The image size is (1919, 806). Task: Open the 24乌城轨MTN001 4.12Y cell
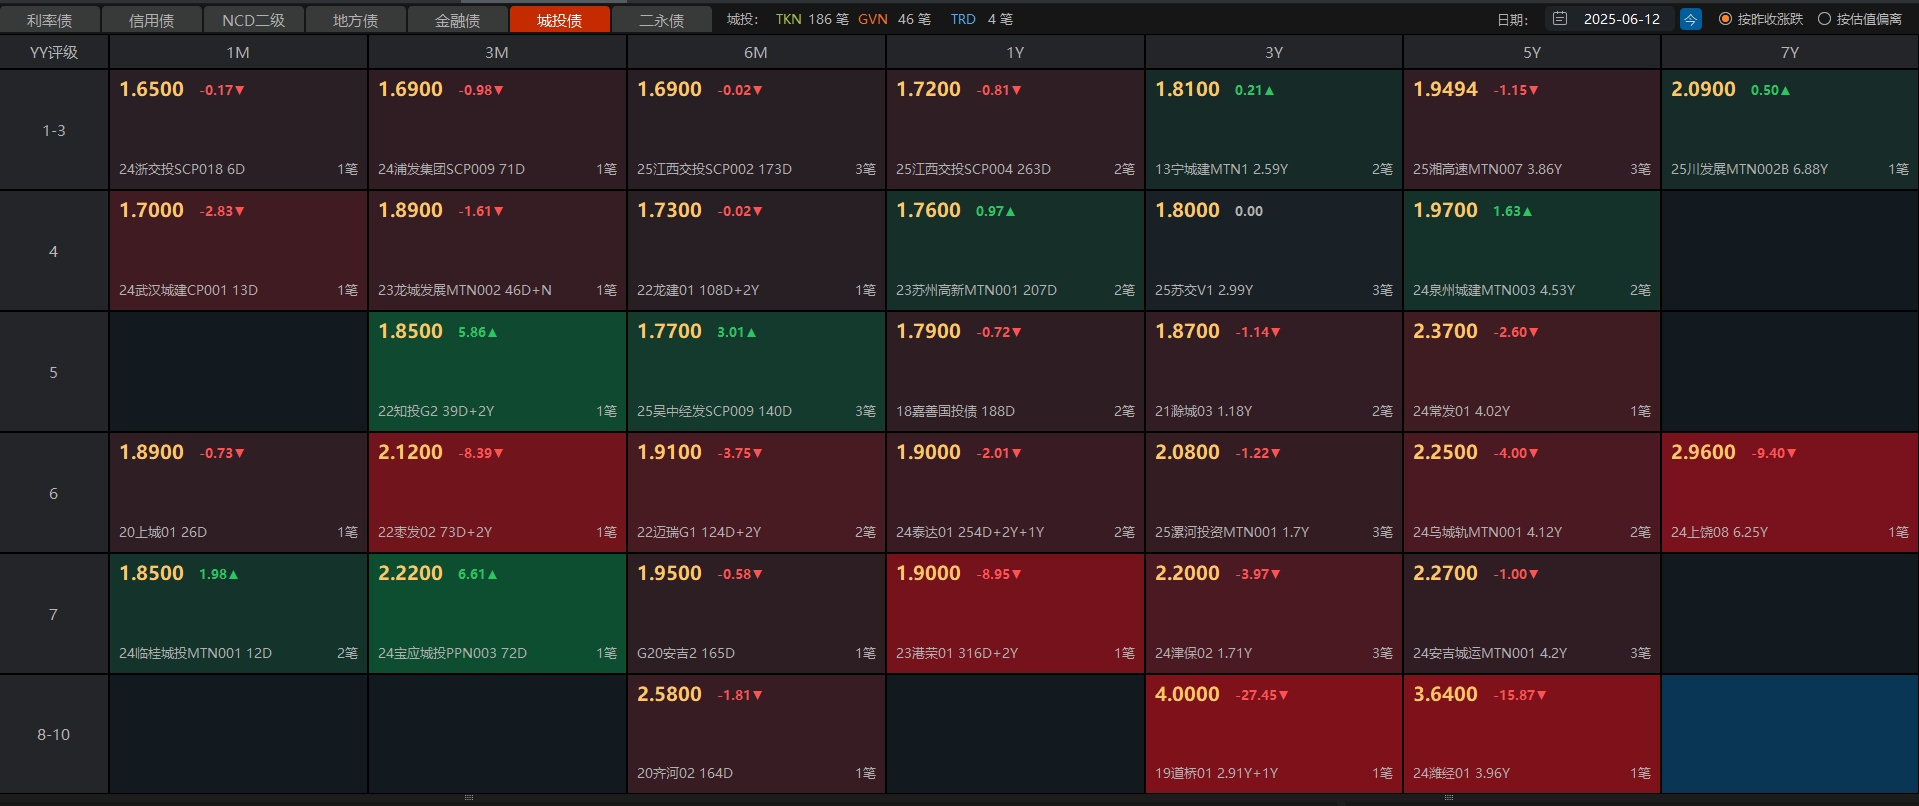coord(1532,493)
